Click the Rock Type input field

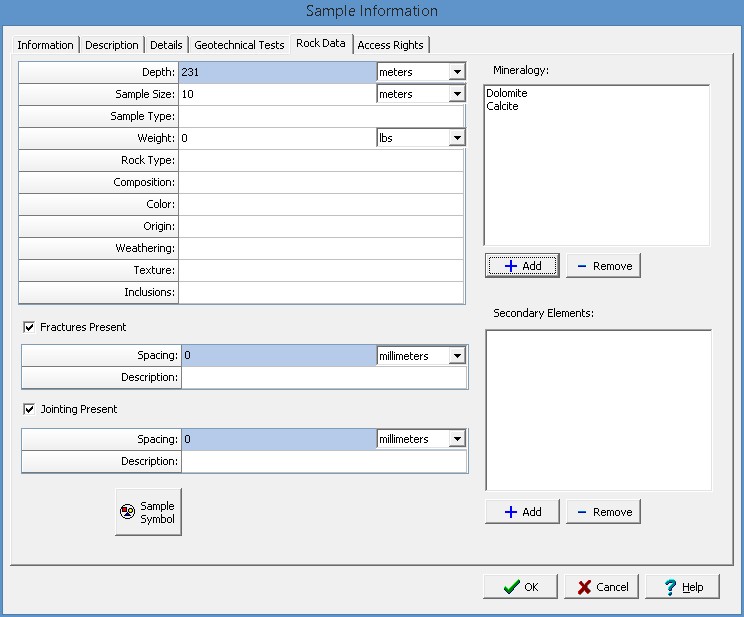tap(320, 160)
